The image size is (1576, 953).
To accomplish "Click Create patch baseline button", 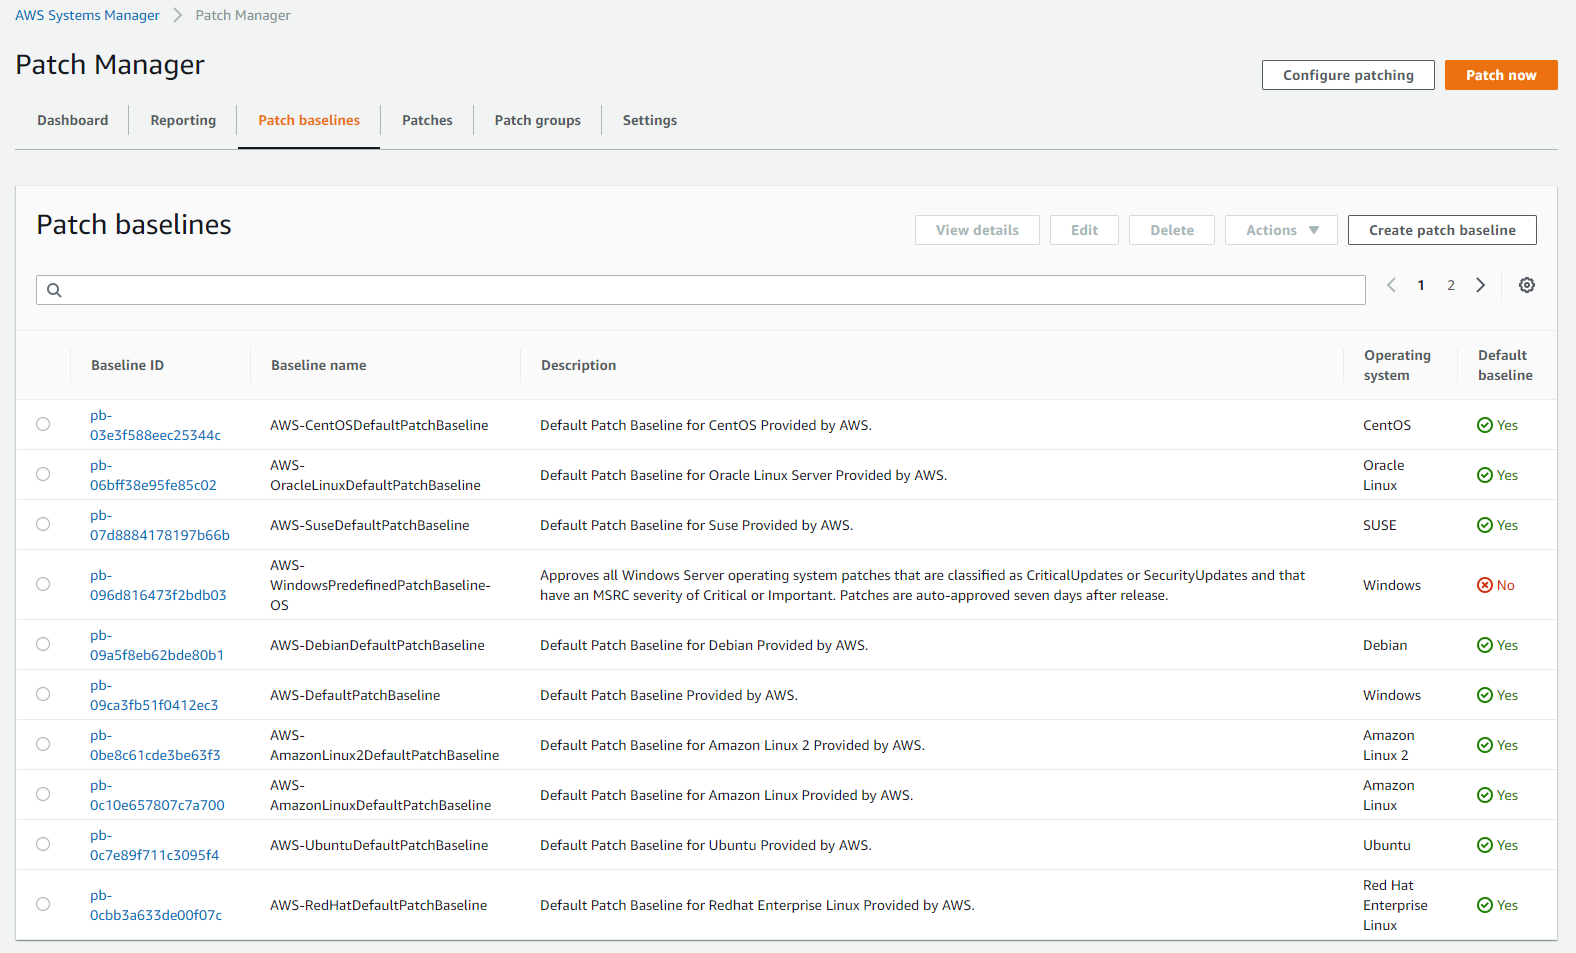I will [1442, 230].
